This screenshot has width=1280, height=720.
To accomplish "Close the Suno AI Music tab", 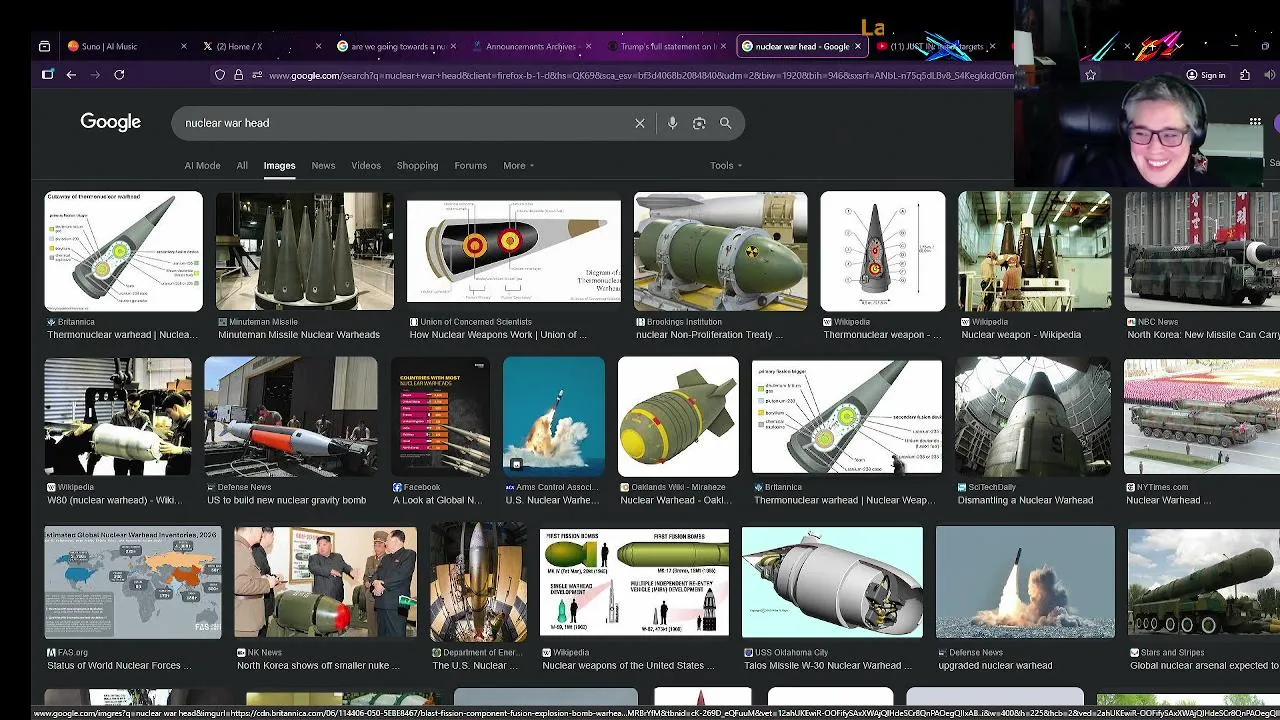I will point(183,46).
